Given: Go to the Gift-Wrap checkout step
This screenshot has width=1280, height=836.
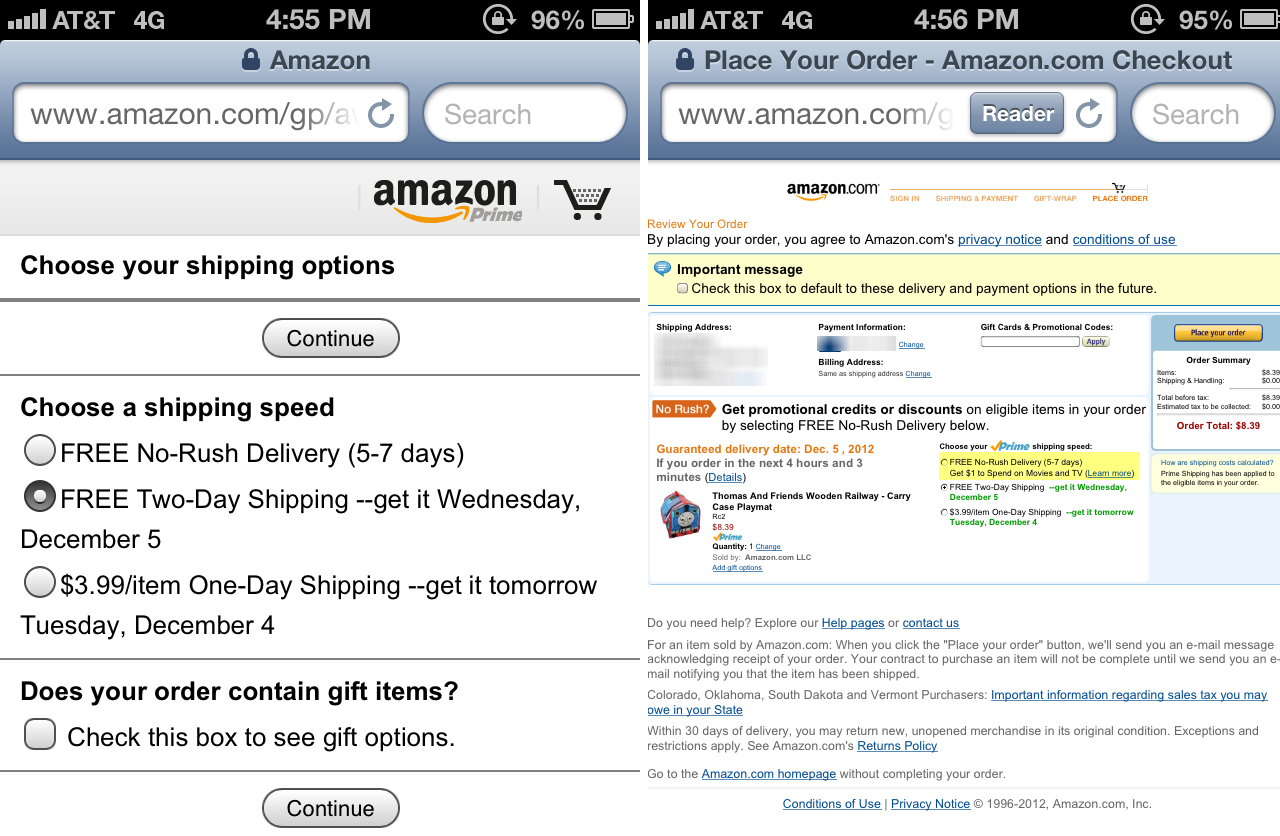Looking at the screenshot, I should pos(1055,199).
